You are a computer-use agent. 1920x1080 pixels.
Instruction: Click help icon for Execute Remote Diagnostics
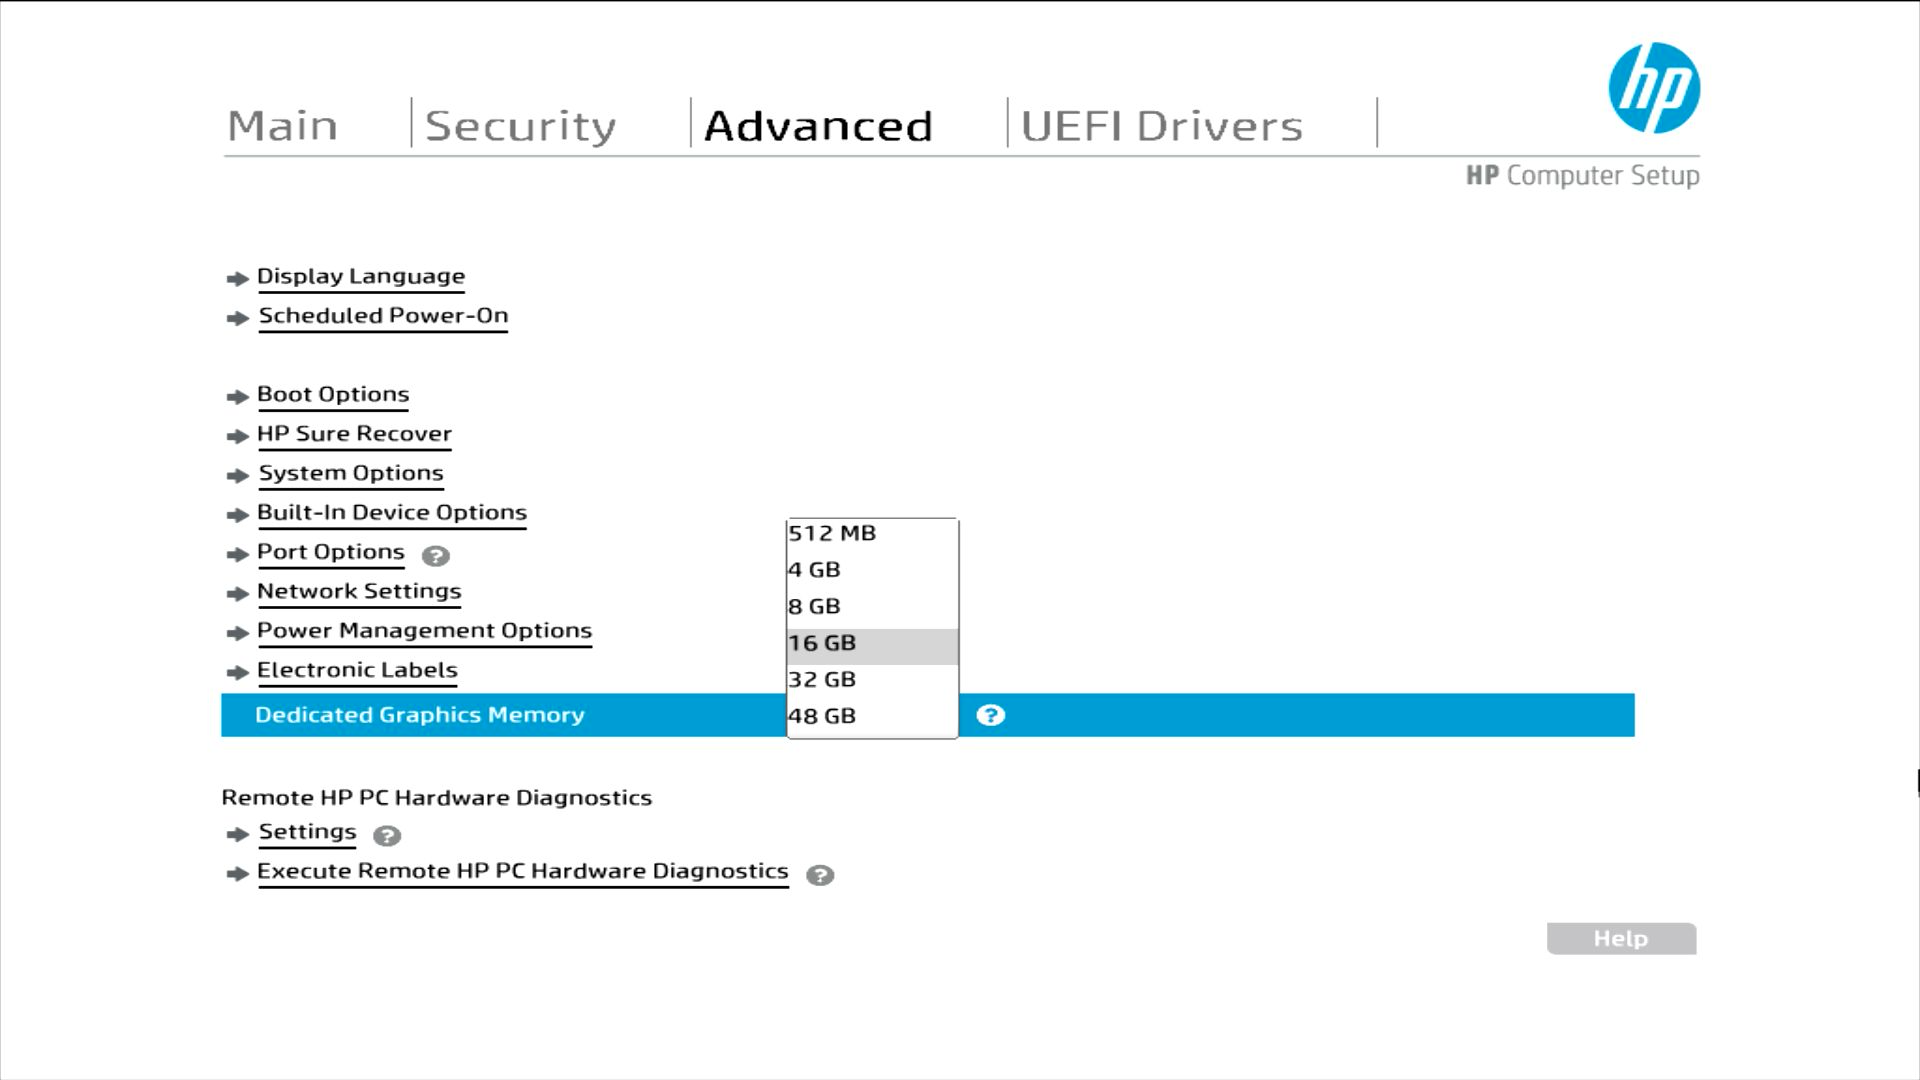[x=820, y=875]
